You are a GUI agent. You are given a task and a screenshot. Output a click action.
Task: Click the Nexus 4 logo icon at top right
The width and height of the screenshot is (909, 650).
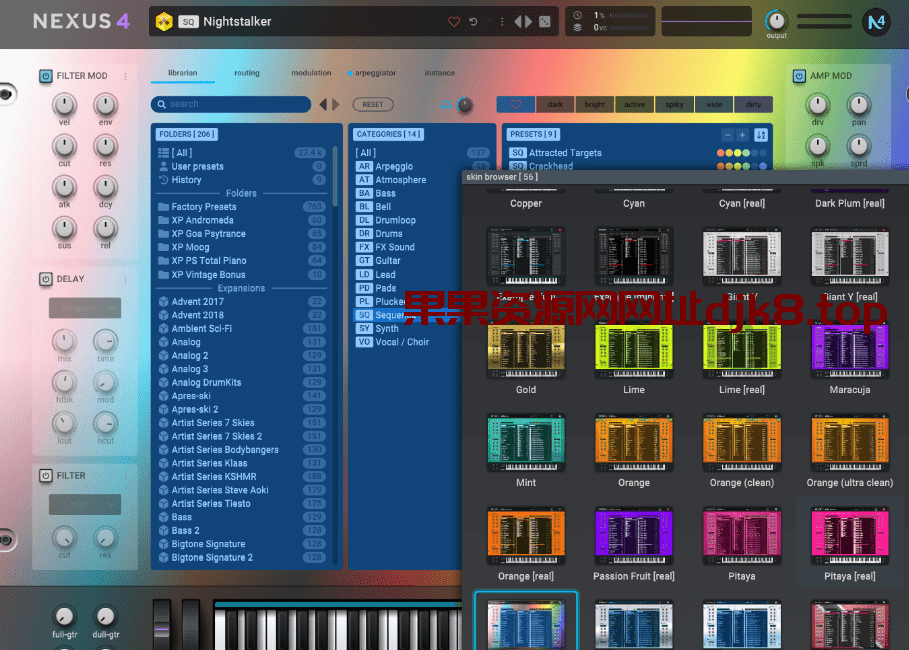[876, 21]
